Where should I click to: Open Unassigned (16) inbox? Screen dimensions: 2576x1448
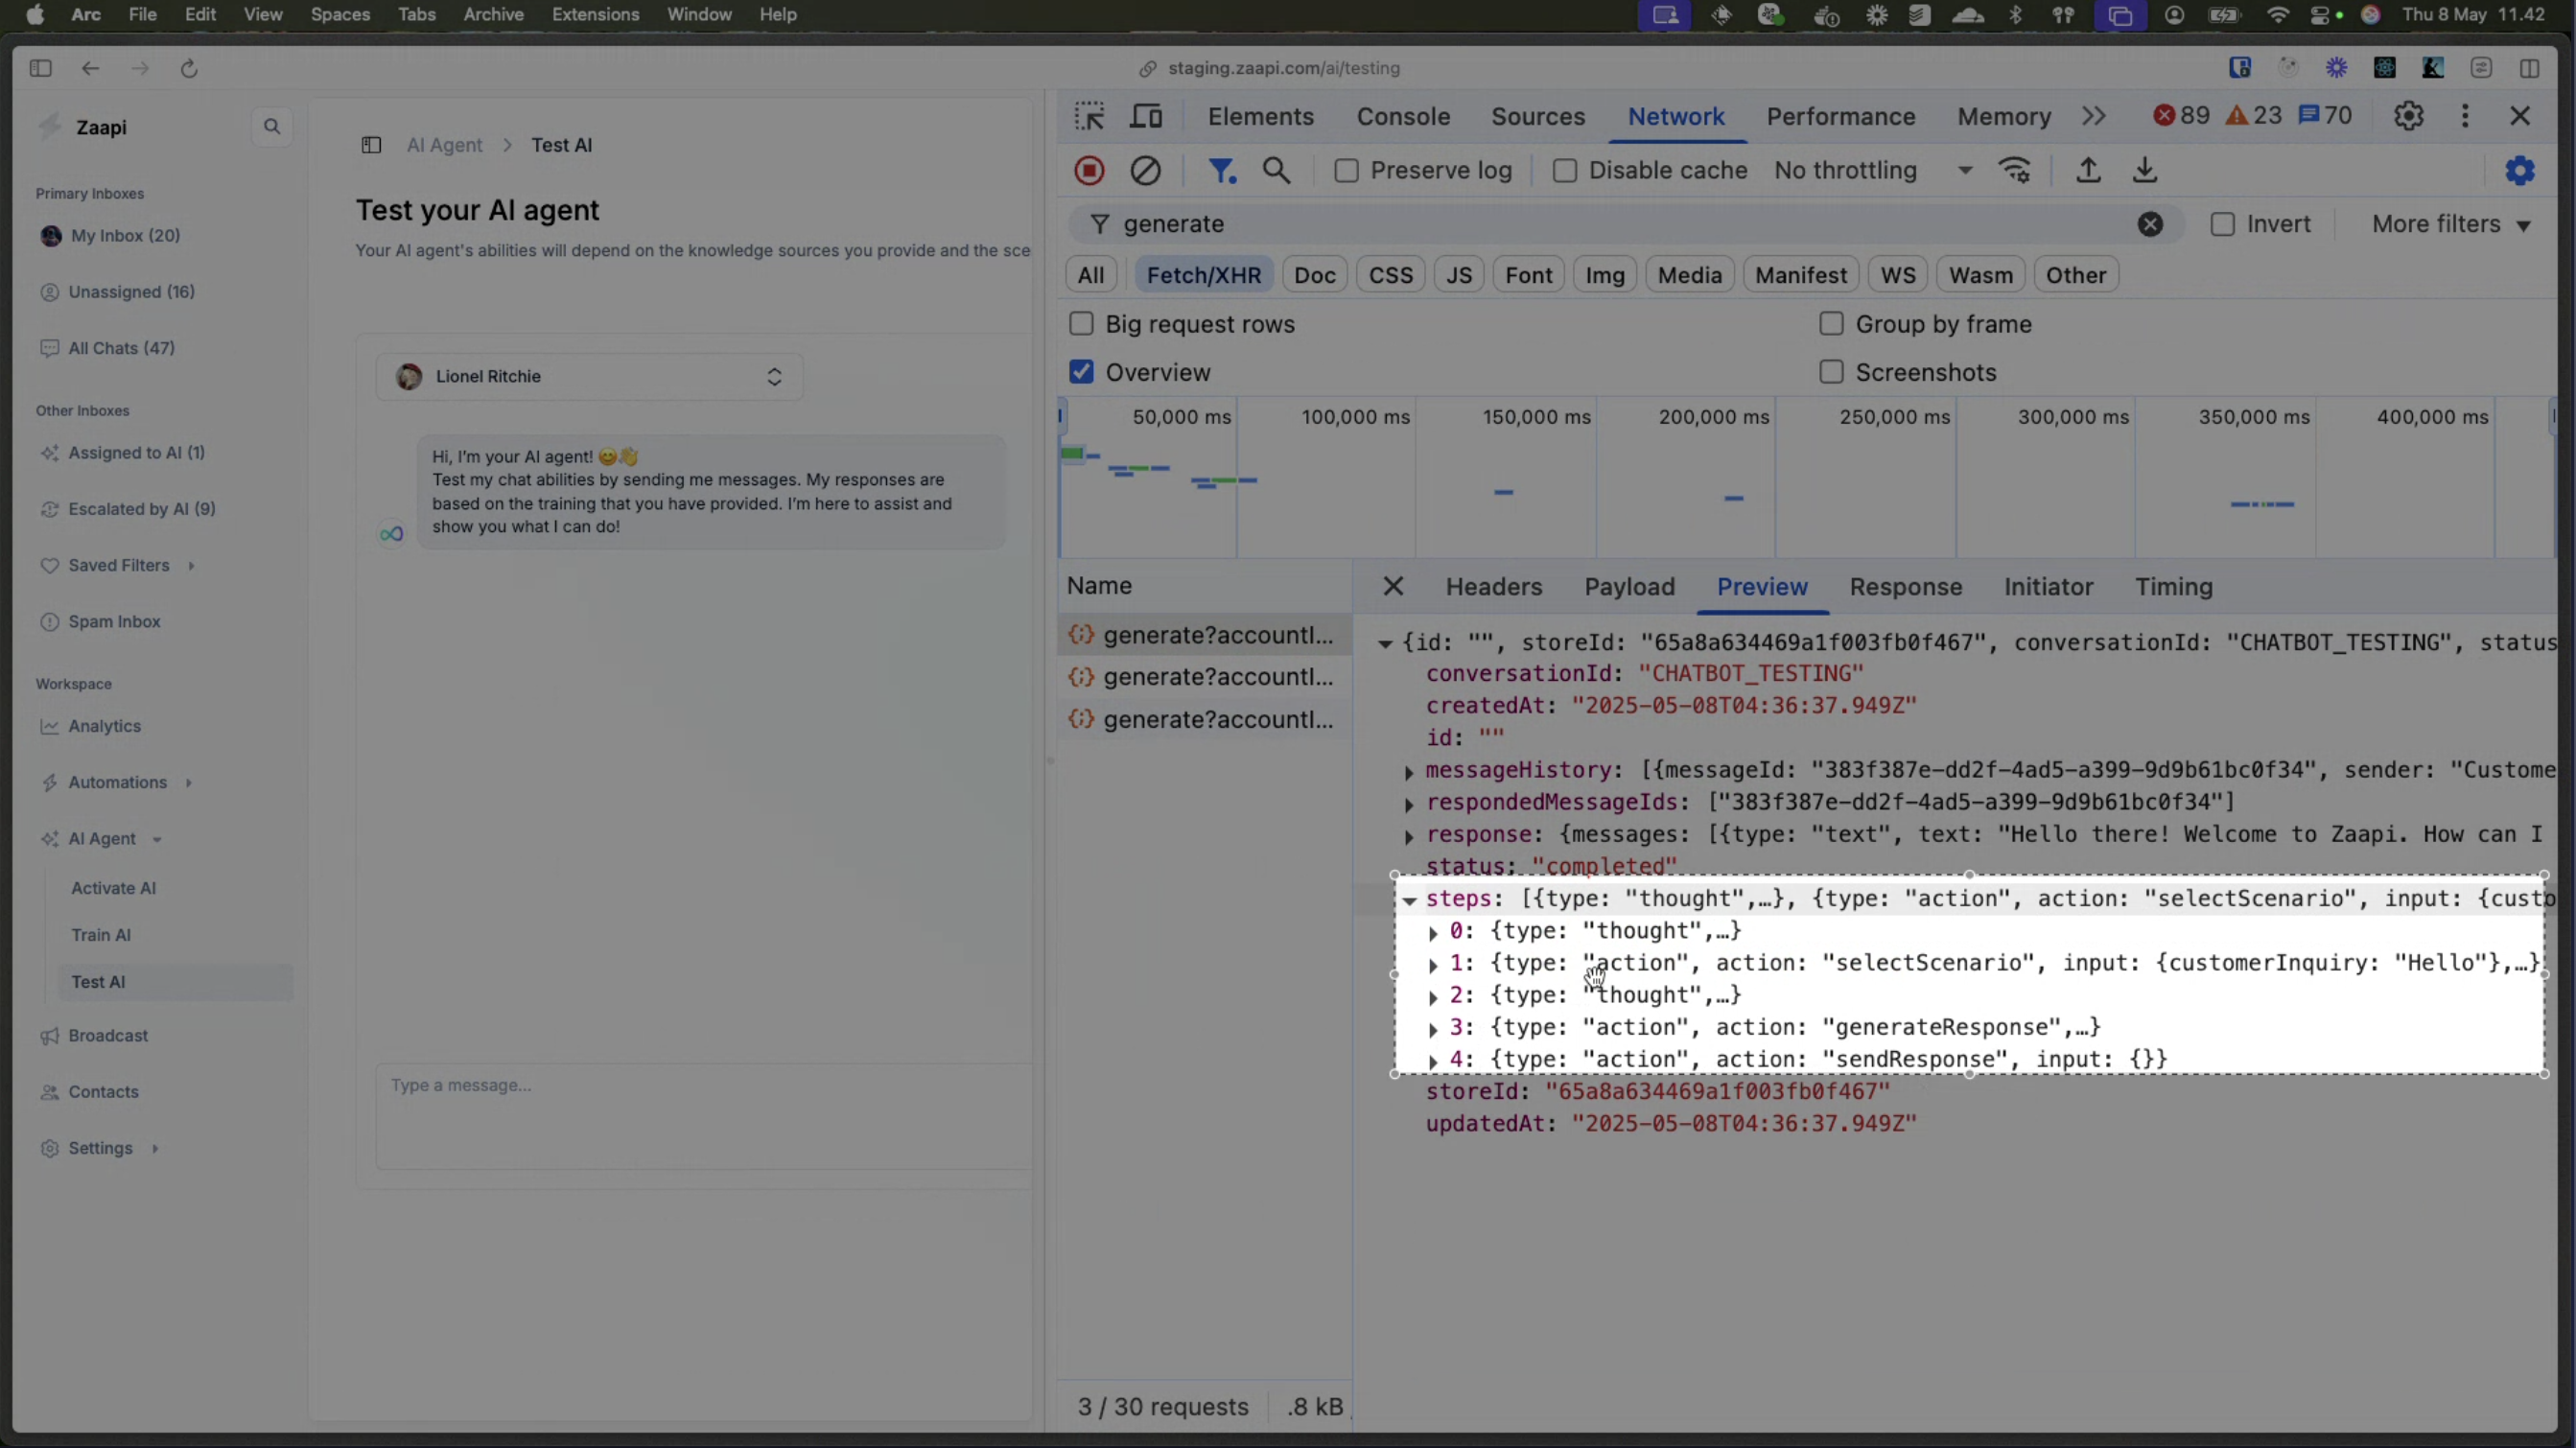131,292
